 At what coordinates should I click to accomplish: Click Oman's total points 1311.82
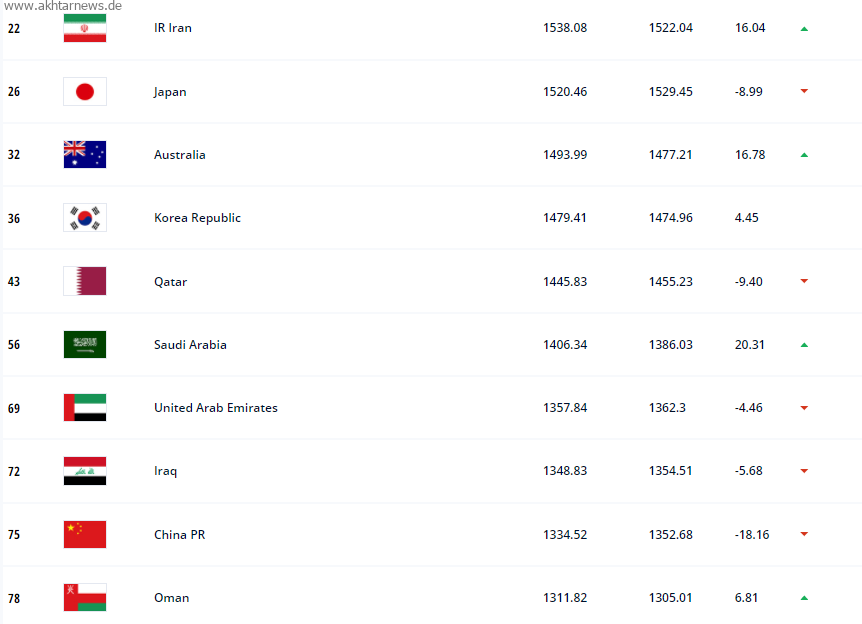(x=565, y=598)
